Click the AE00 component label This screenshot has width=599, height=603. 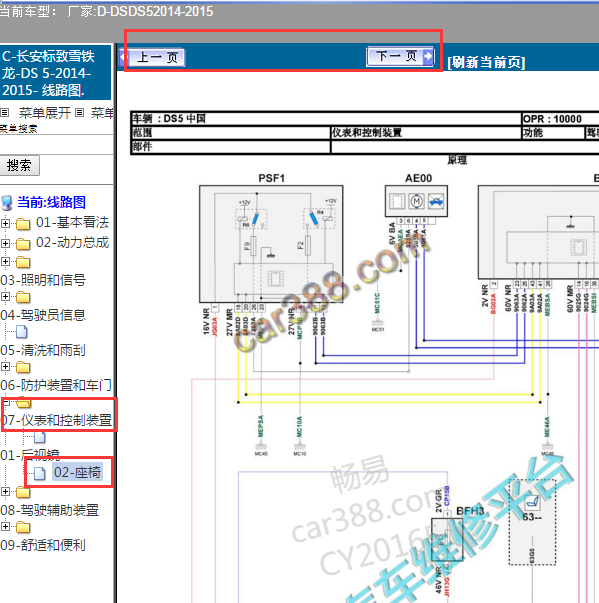418,178
